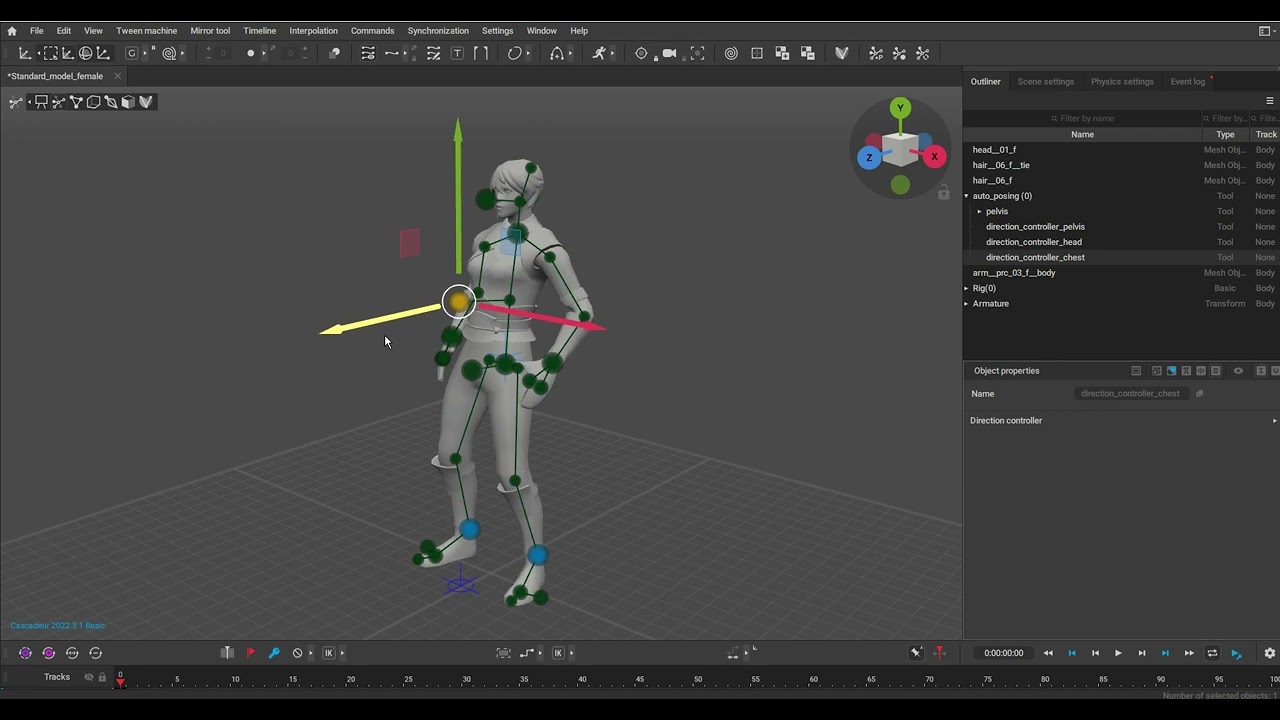Open dropdown arrow next to running figure

coord(613,53)
